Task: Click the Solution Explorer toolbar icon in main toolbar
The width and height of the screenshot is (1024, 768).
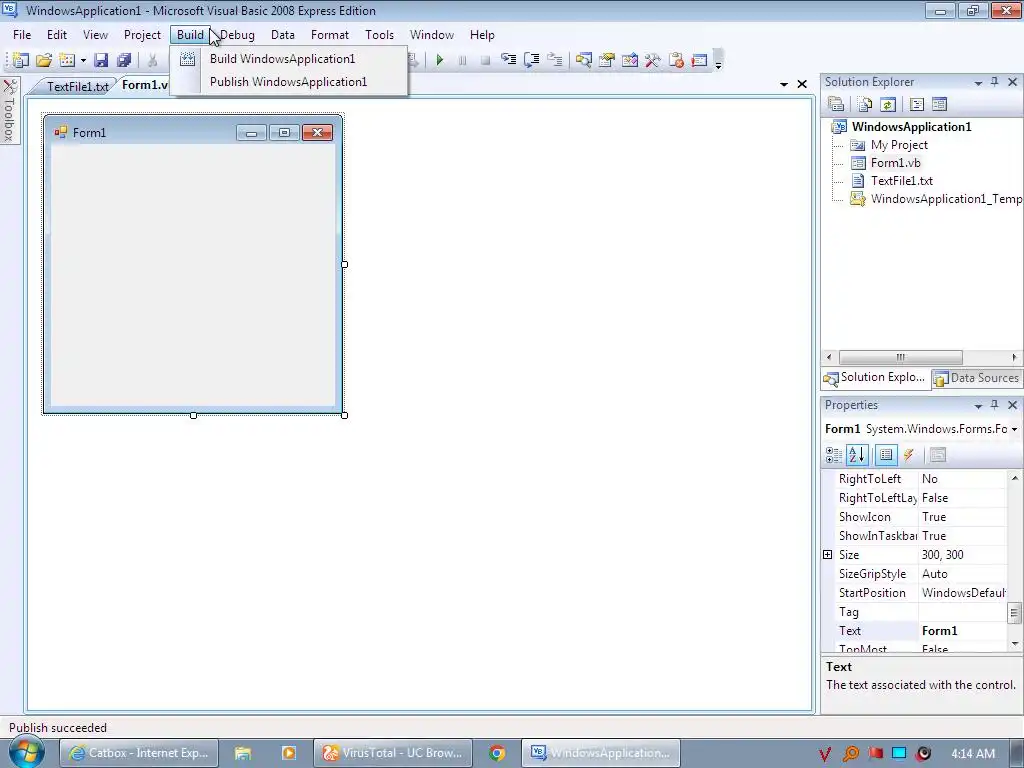Action: (584, 60)
